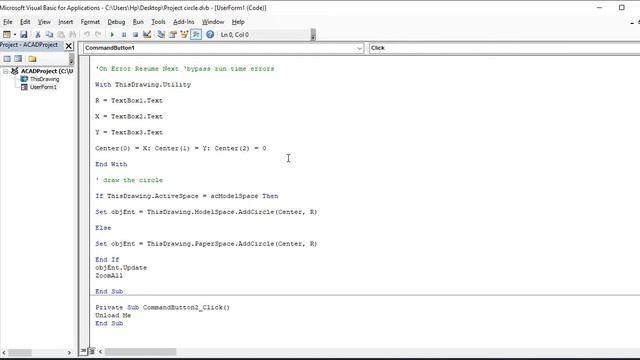Open the Click procedure dropdown
Screen dimensions: 640x360
pos(504,48)
